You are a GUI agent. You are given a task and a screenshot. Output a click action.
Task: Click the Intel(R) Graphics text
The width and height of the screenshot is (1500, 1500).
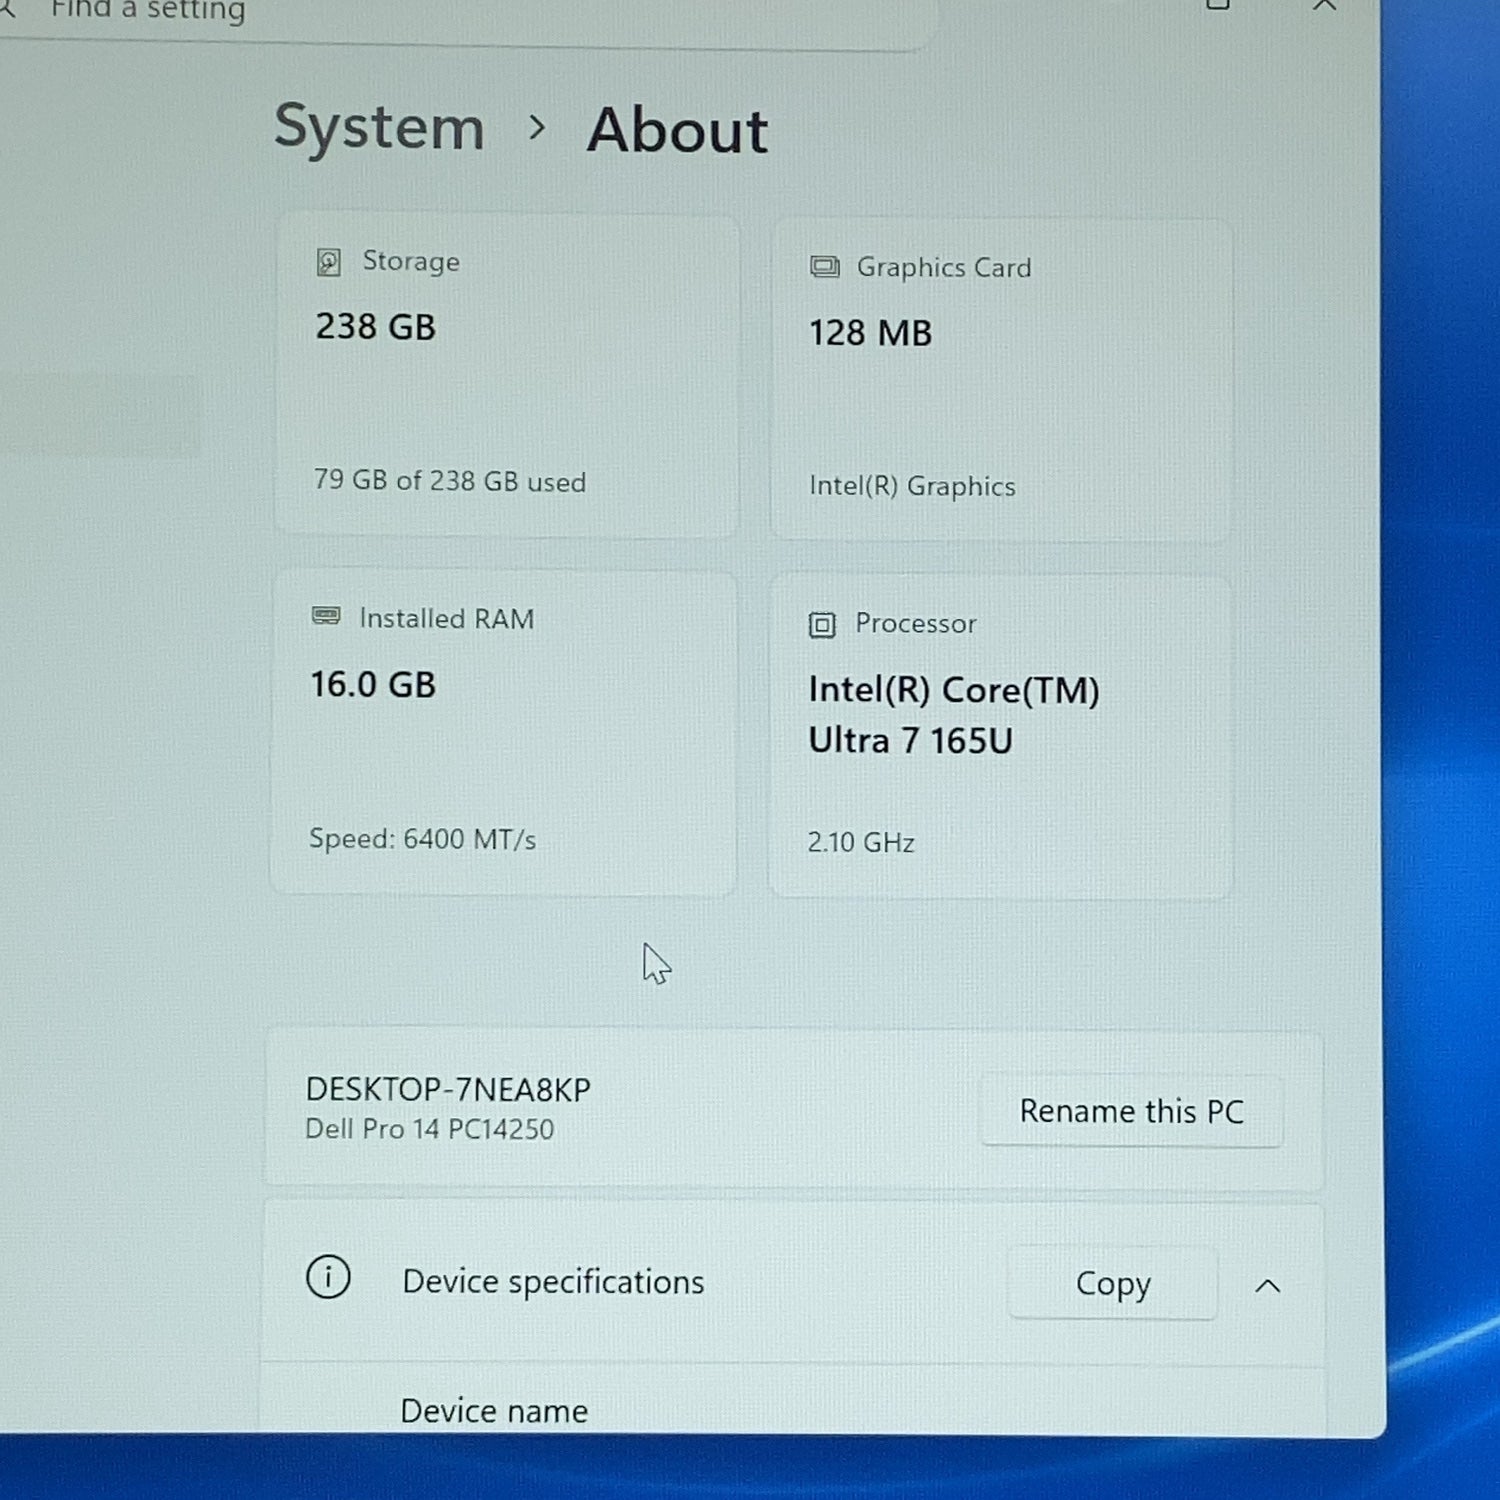[x=912, y=486]
